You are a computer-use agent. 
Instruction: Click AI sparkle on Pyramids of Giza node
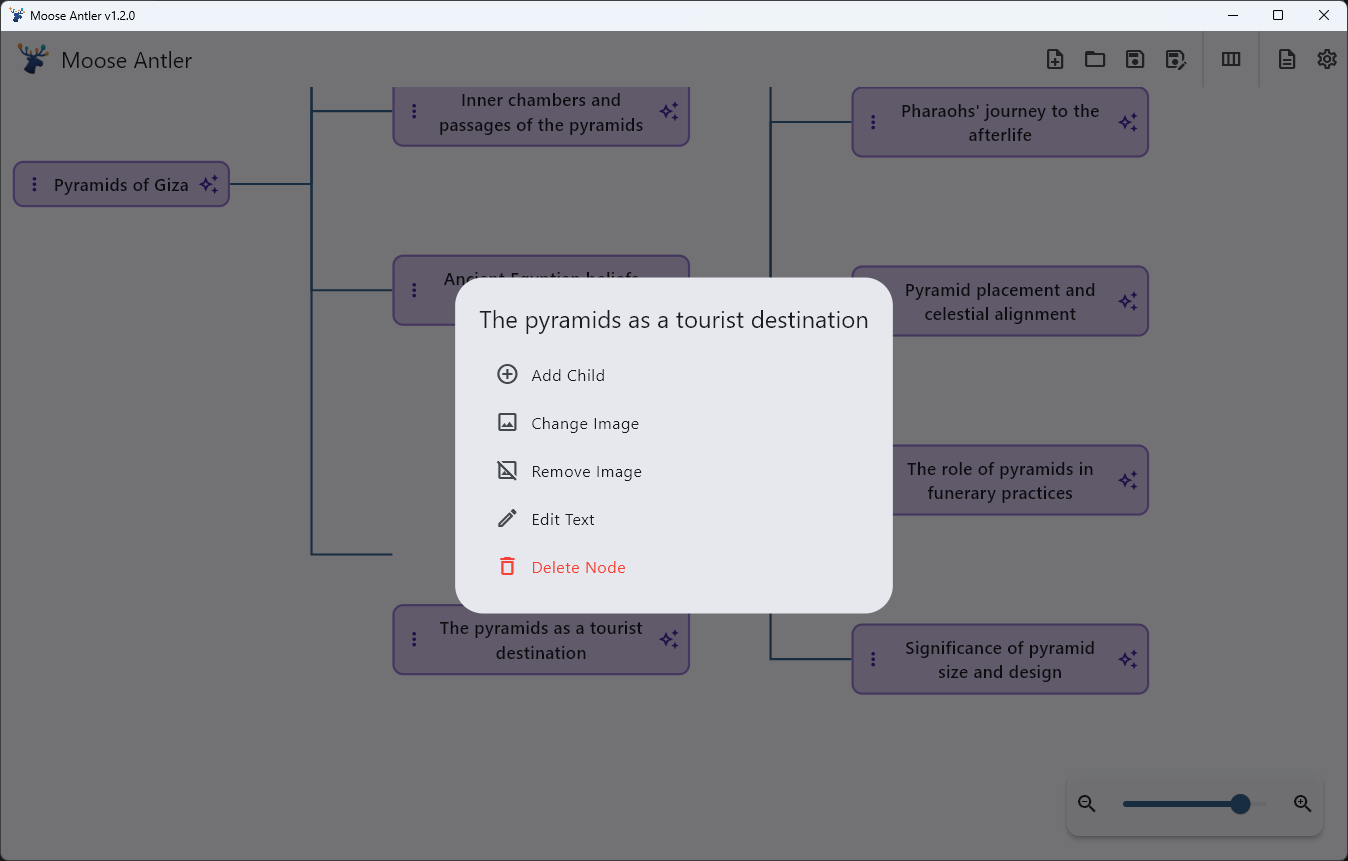(208, 185)
